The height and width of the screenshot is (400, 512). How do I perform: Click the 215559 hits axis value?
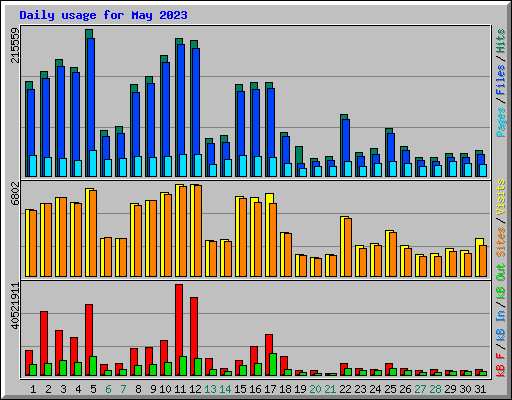15,45
